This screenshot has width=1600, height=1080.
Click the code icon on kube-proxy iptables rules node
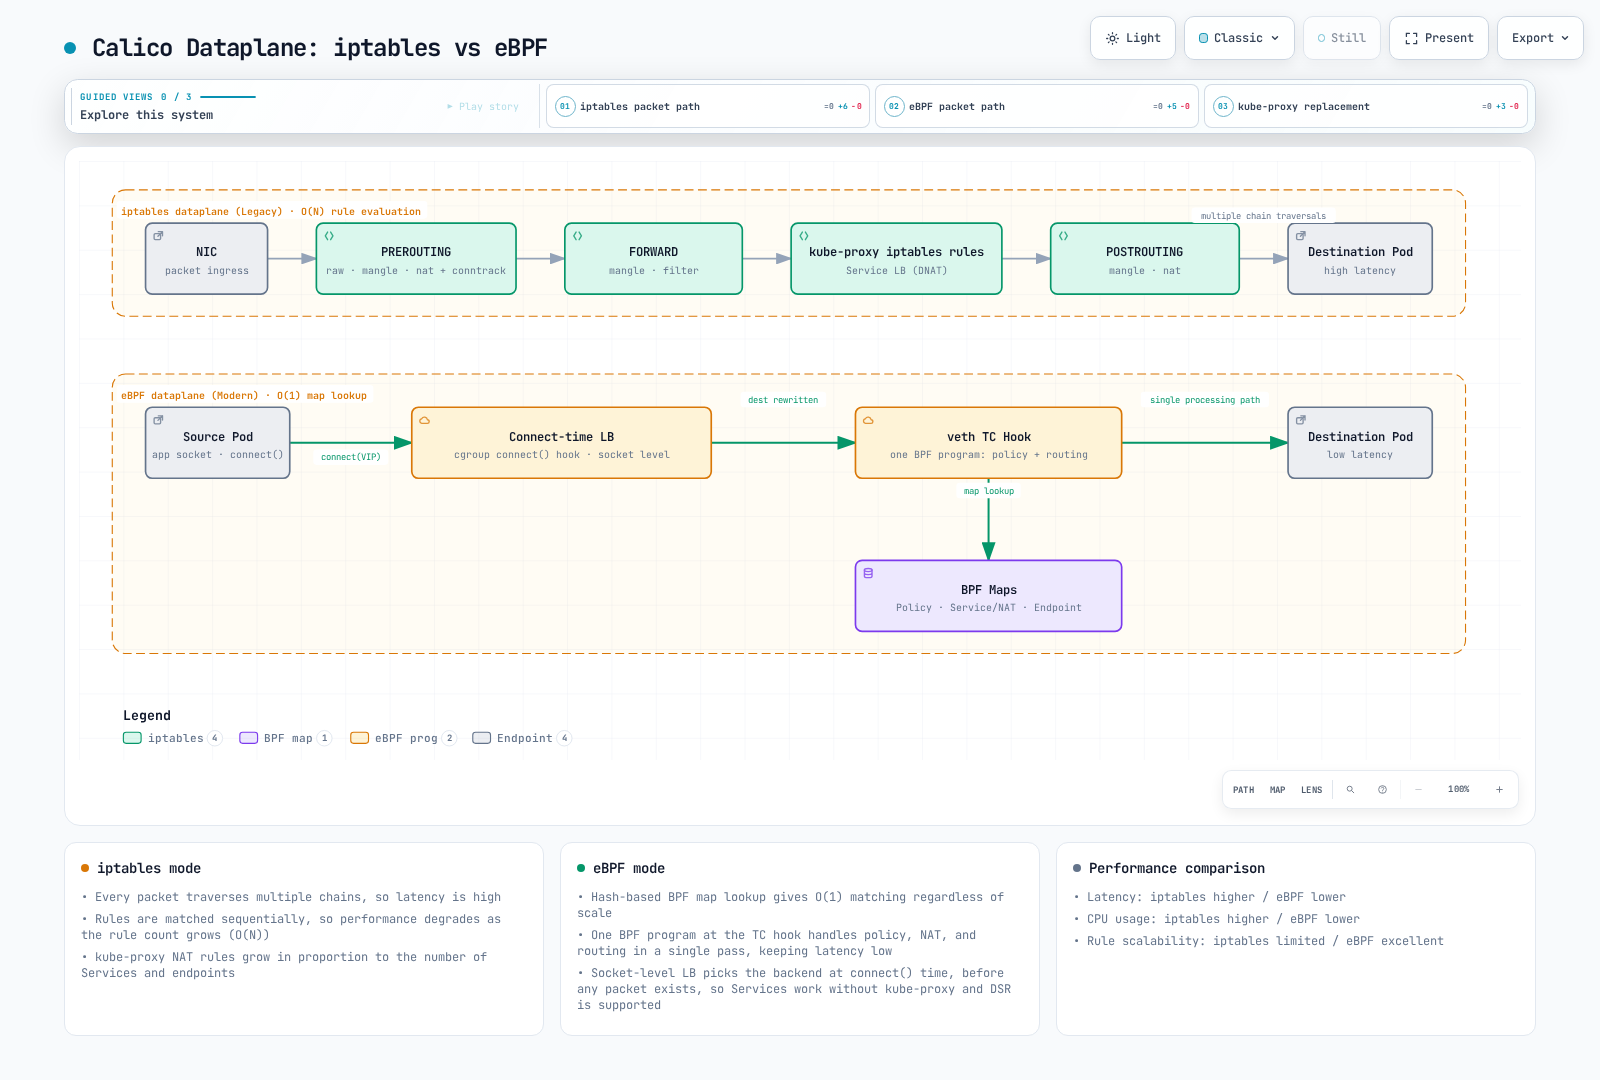tap(803, 236)
